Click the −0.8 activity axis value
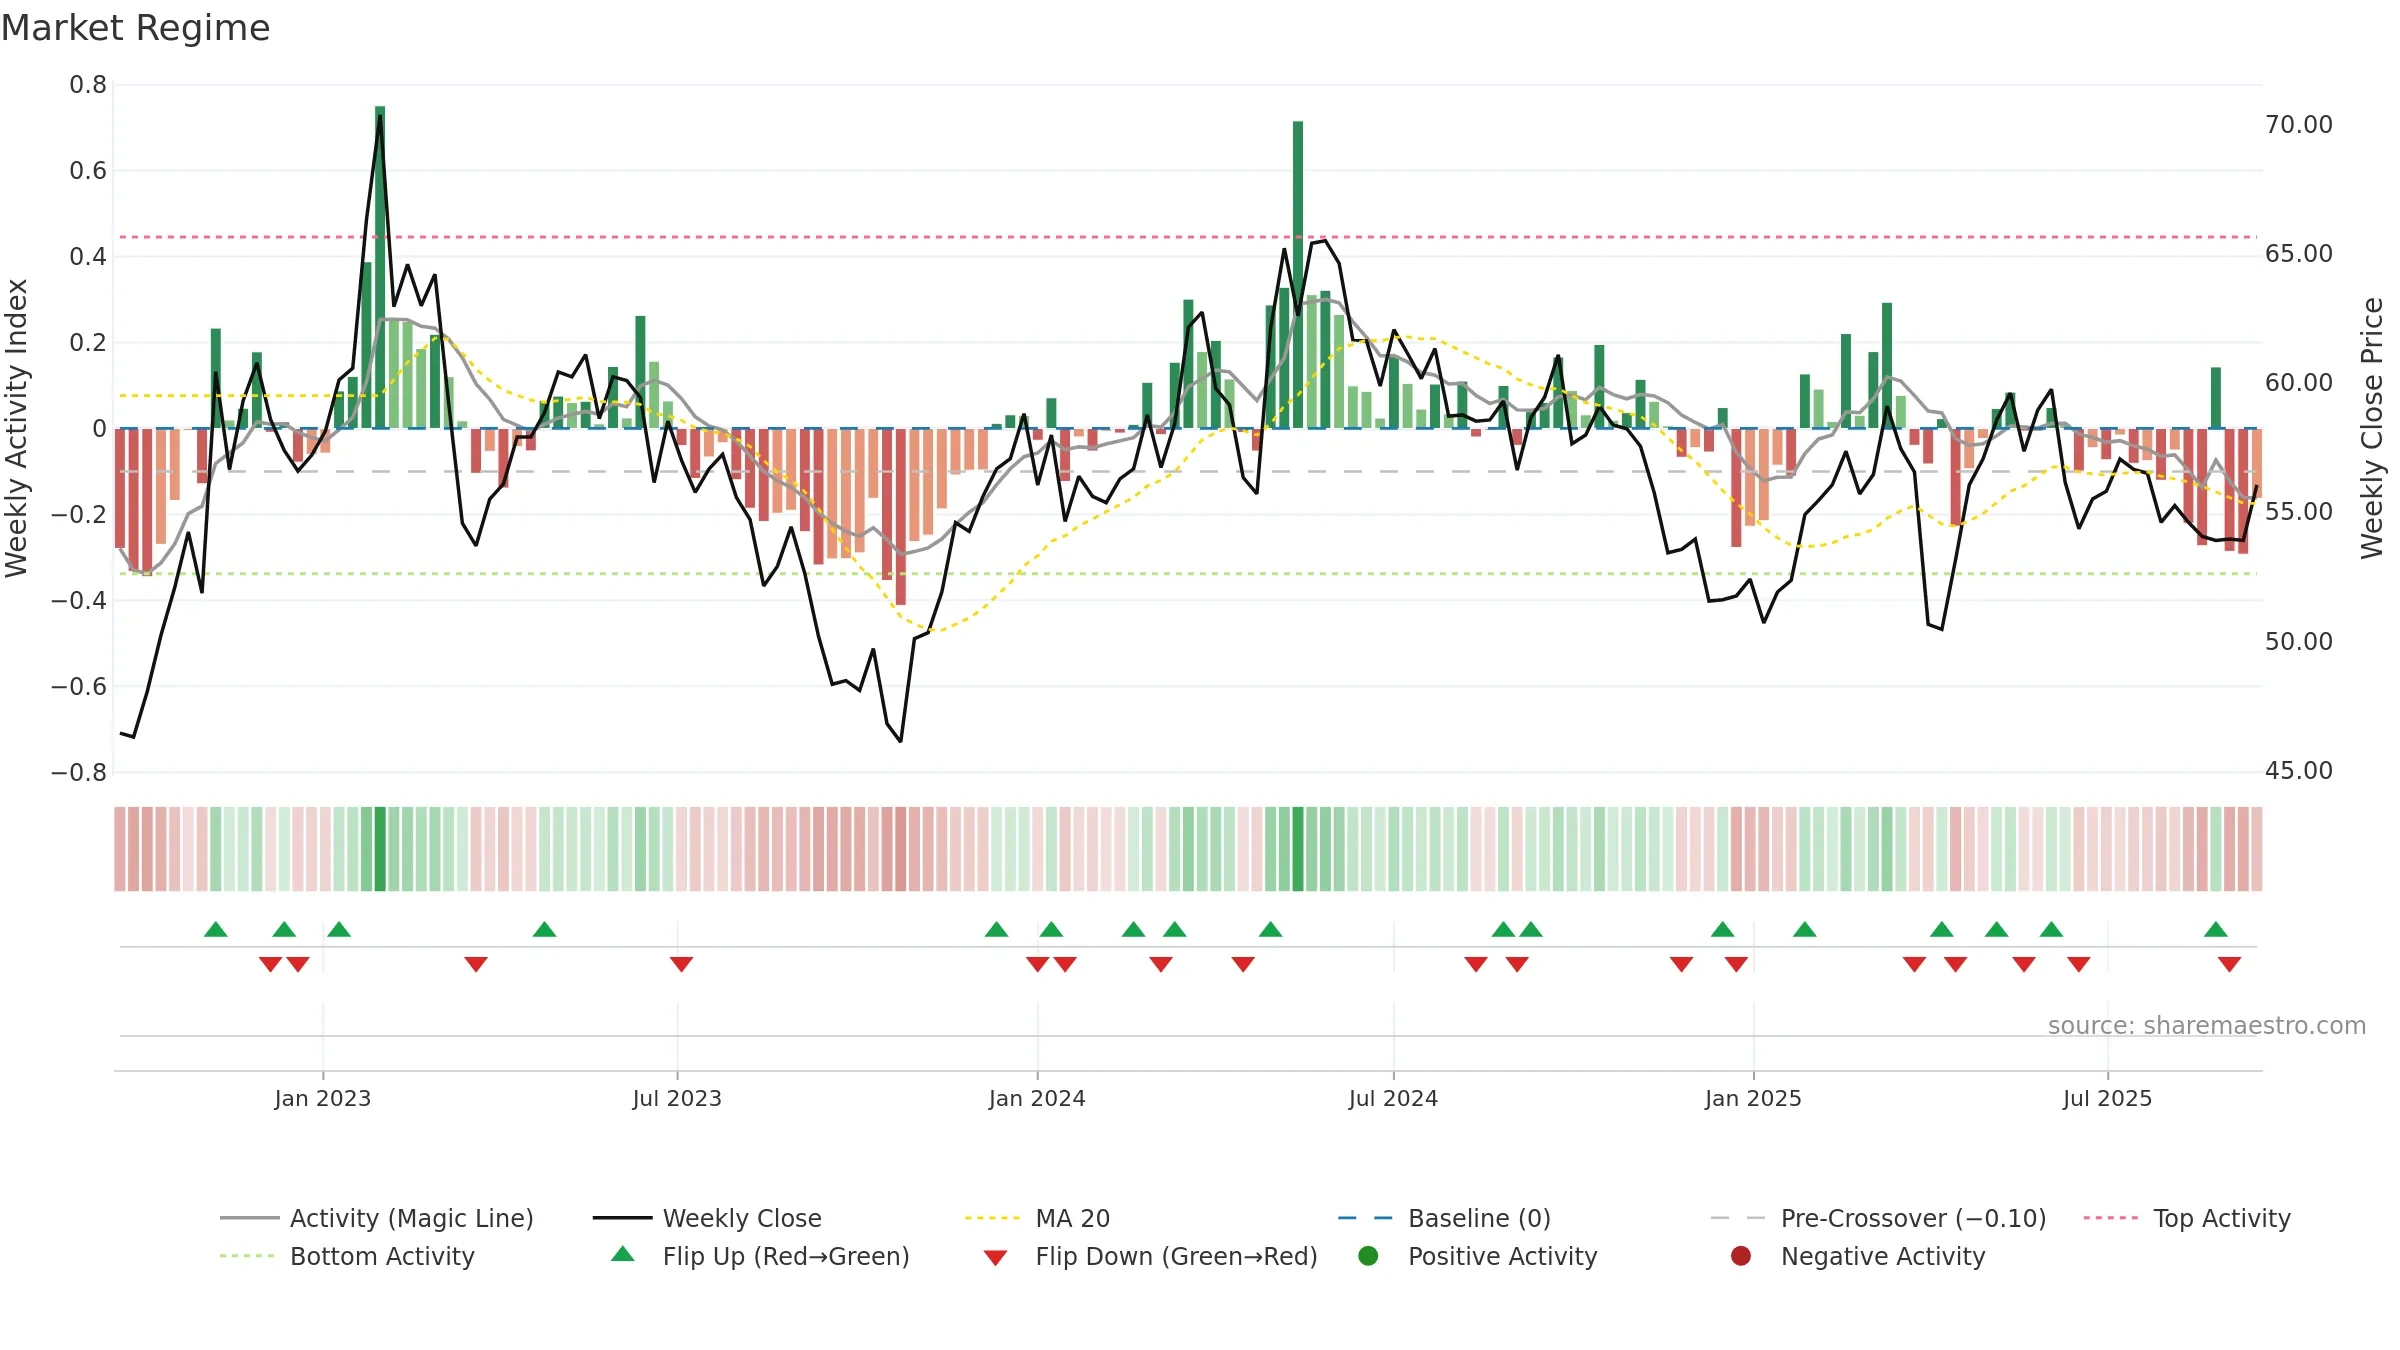This screenshot has height=1350, width=2400. [79, 772]
